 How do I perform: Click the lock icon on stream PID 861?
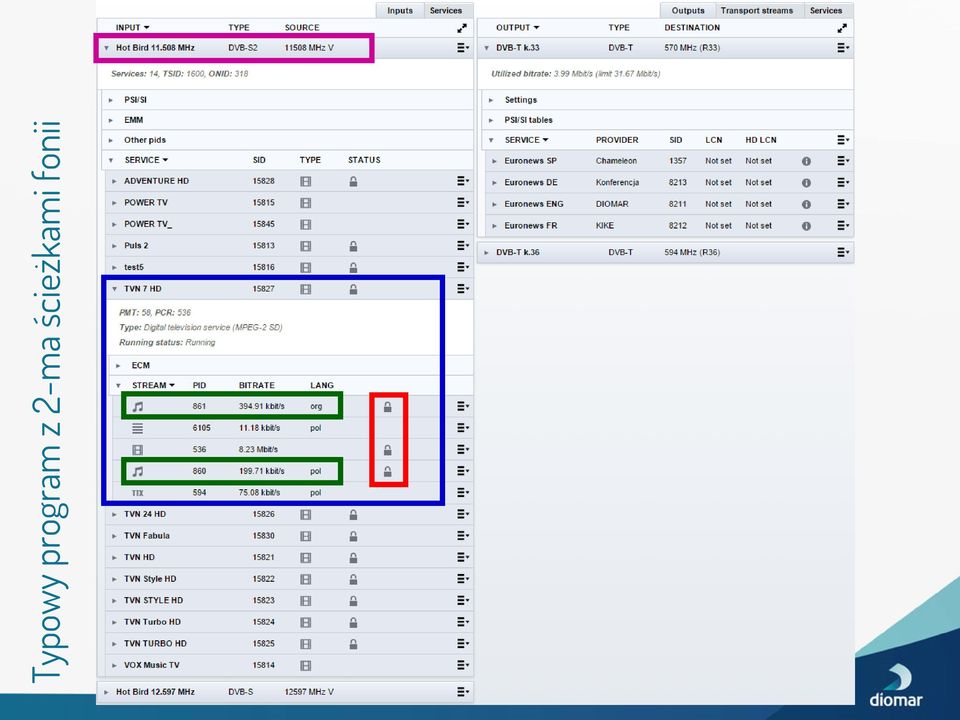pos(388,407)
